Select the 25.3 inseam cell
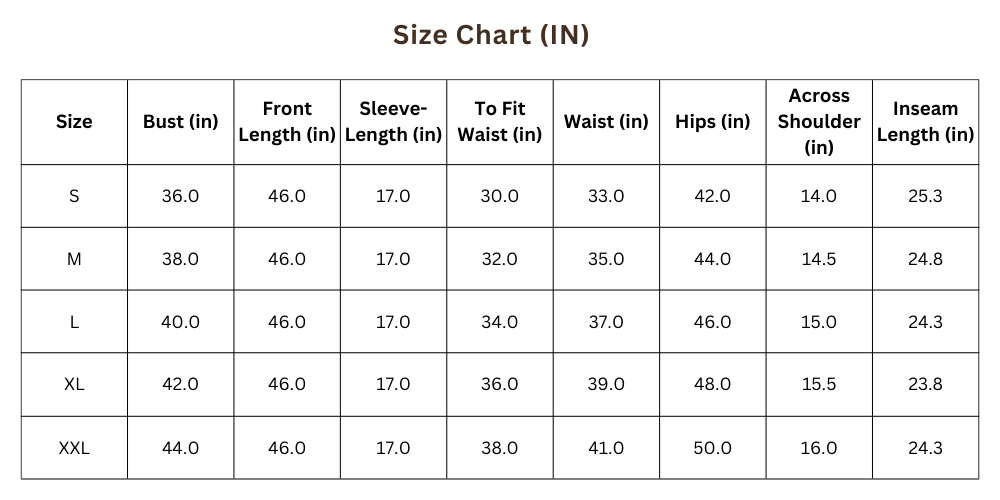This screenshot has width=1000, height=500. pyautogui.click(x=925, y=196)
